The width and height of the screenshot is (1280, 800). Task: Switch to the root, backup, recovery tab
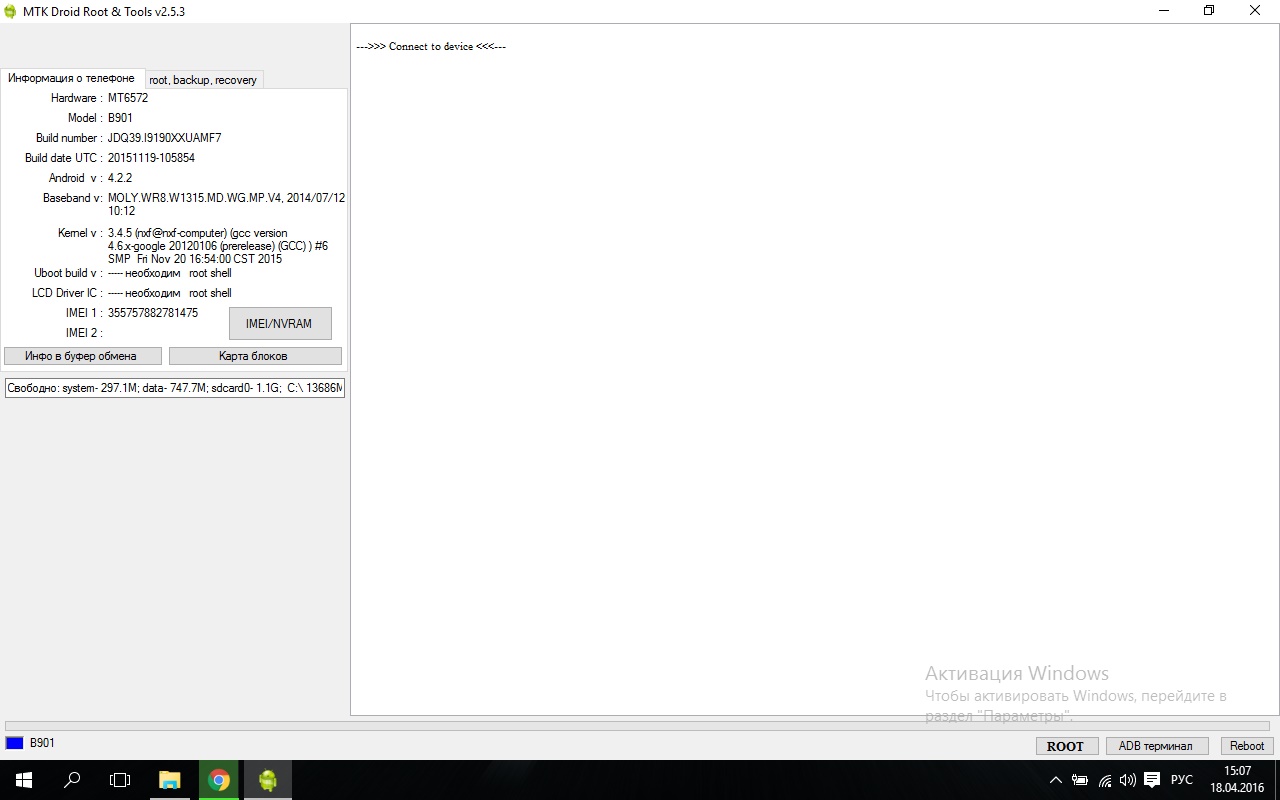click(203, 80)
